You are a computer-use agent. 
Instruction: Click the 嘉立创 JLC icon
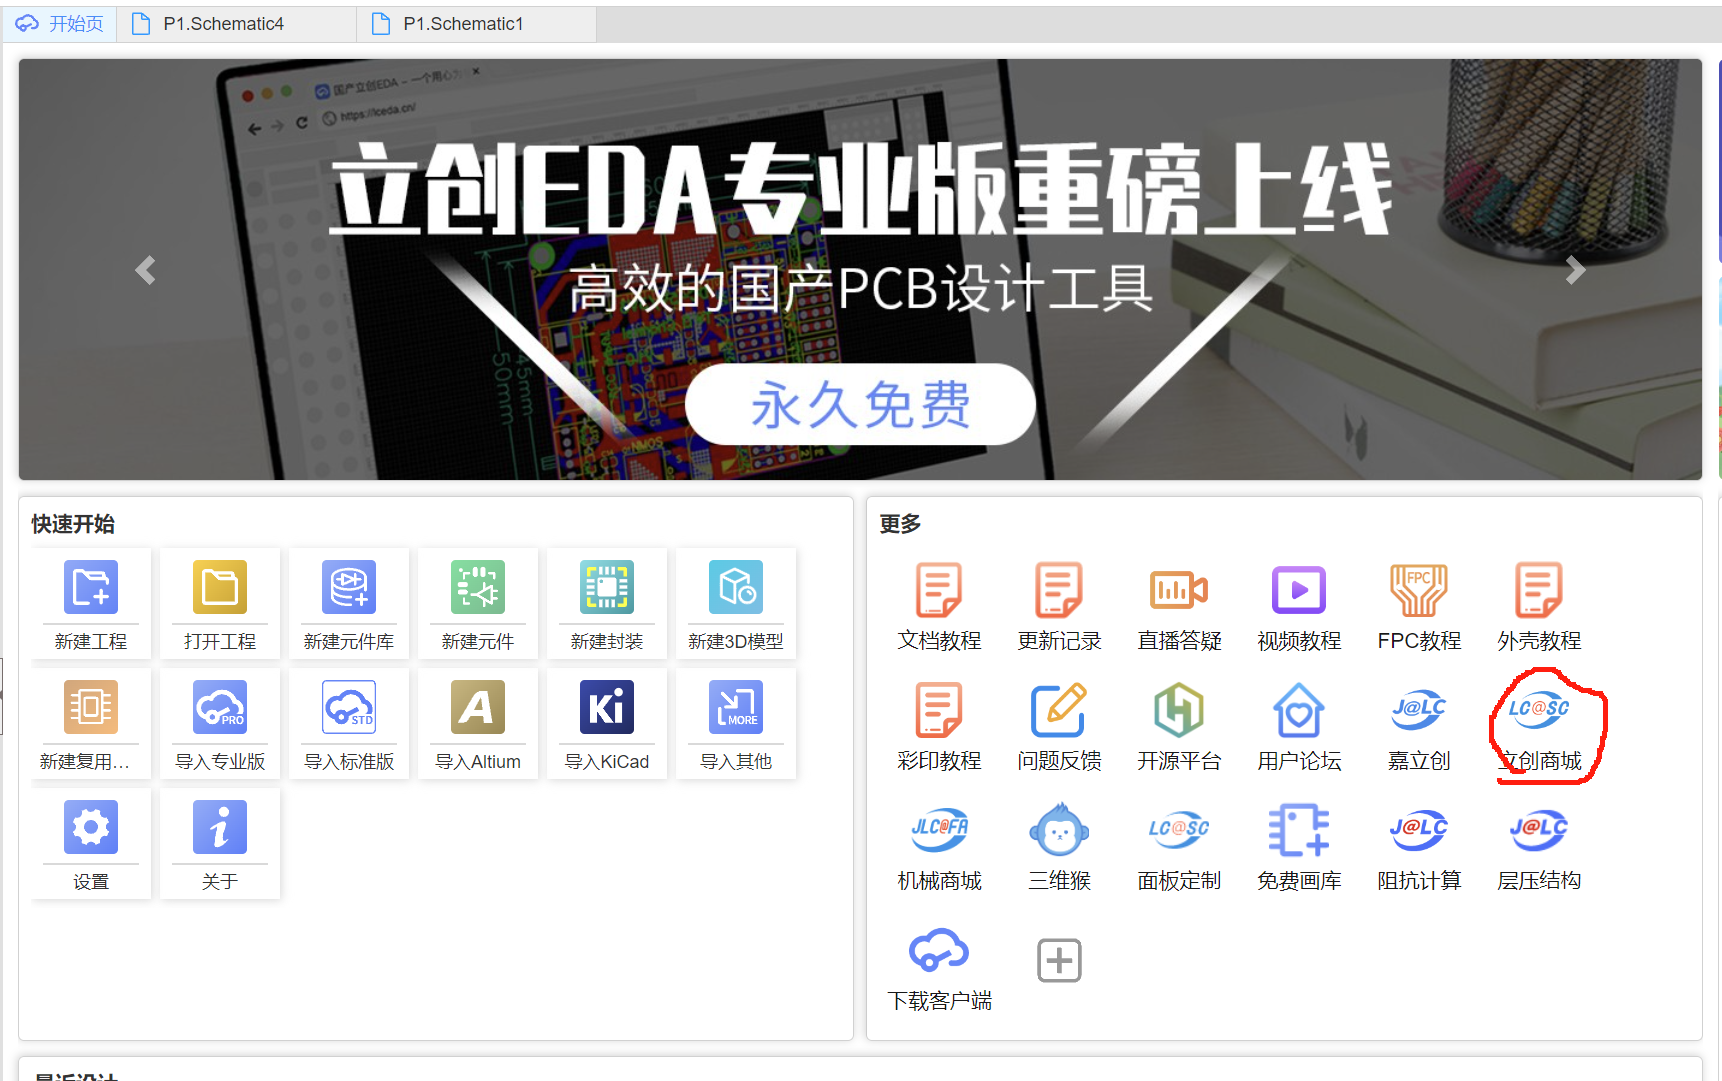pos(1419,710)
